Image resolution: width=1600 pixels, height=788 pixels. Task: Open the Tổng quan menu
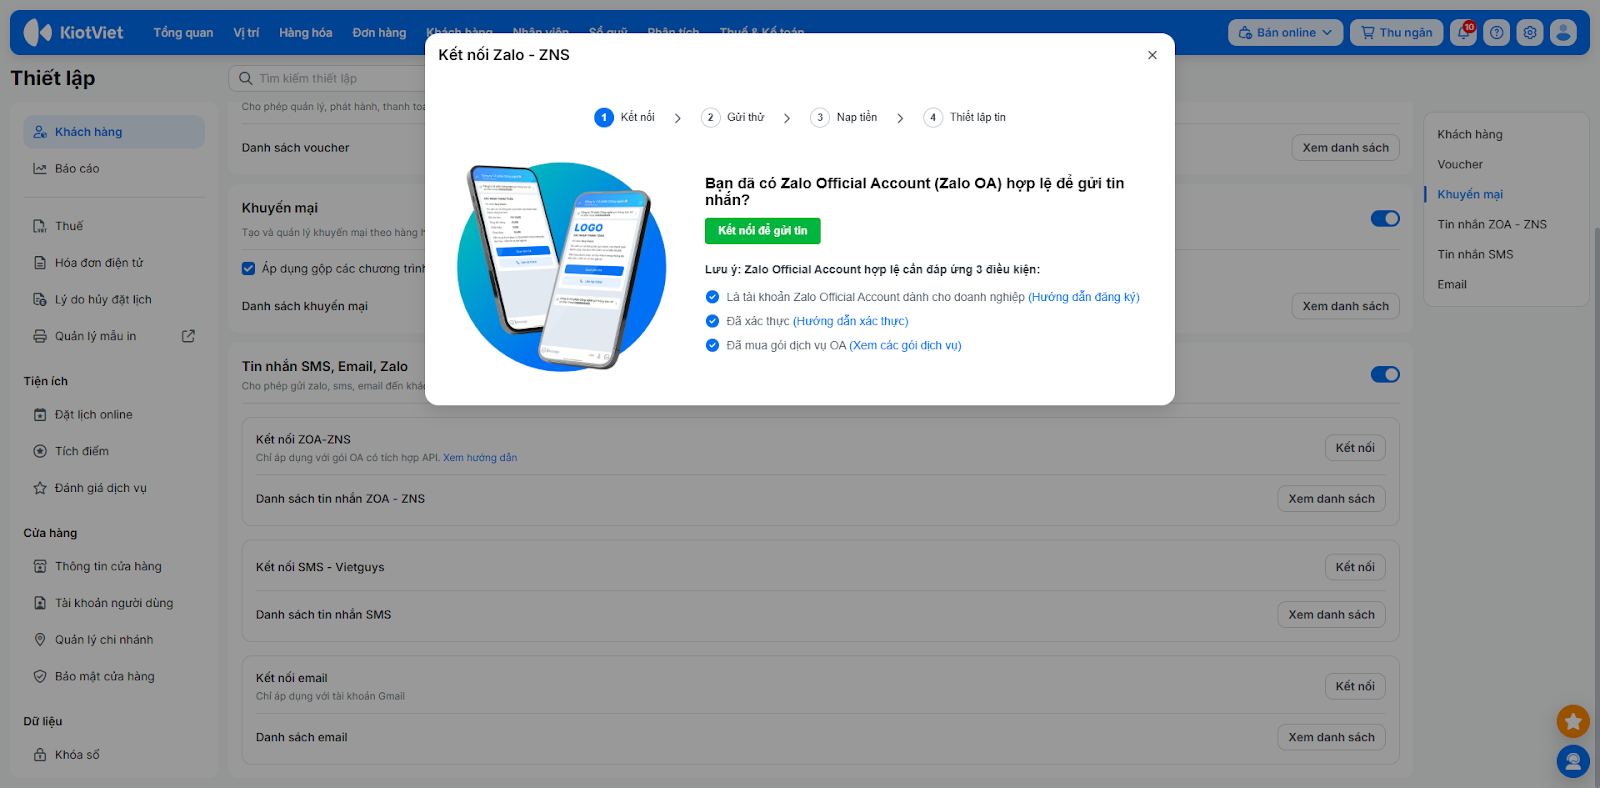(183, 33)
